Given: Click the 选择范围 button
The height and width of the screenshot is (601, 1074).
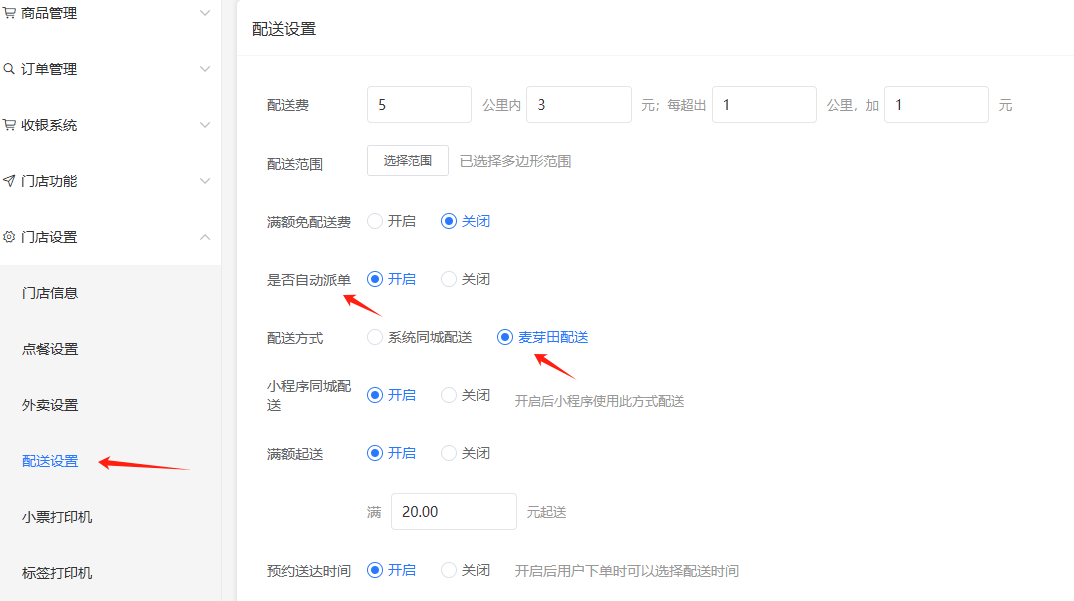Looking at the screenshot, I should click(407, 160).
